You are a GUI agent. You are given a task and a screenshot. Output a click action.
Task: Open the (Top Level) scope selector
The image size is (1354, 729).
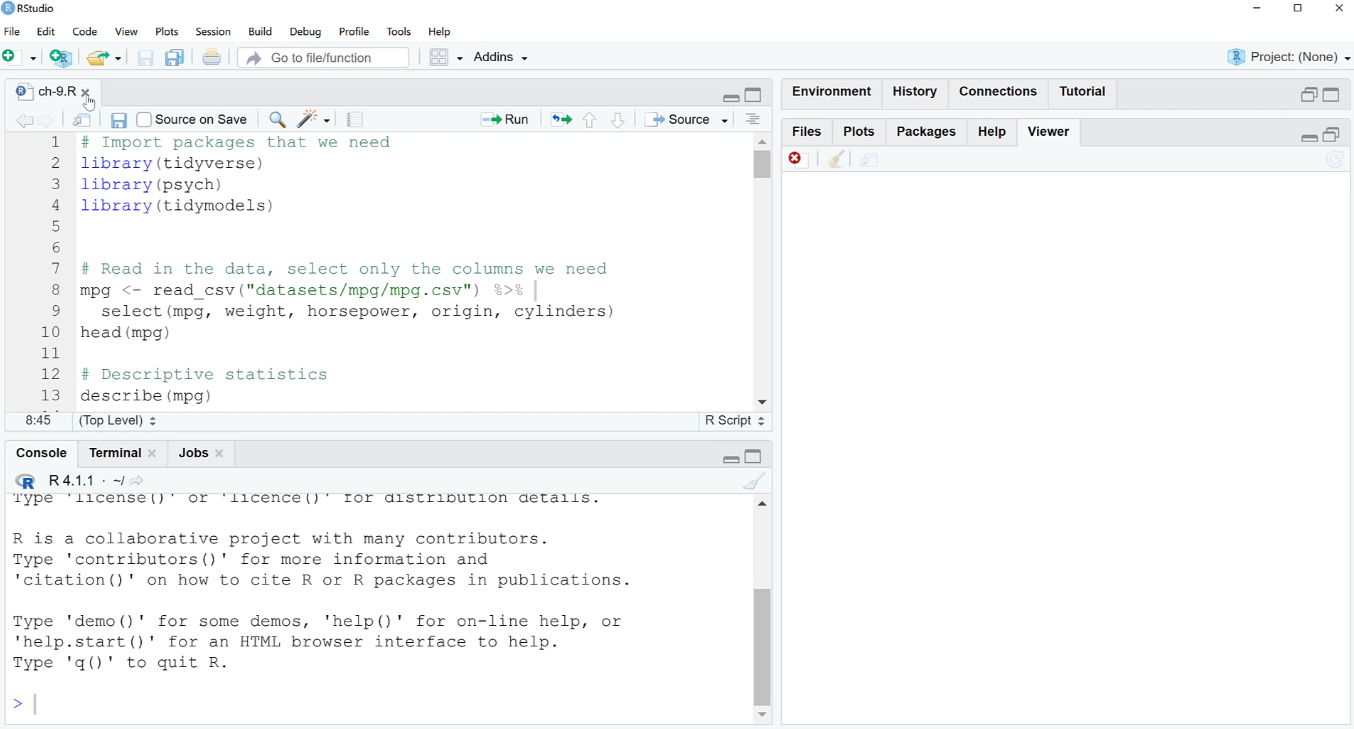point(118,421)
